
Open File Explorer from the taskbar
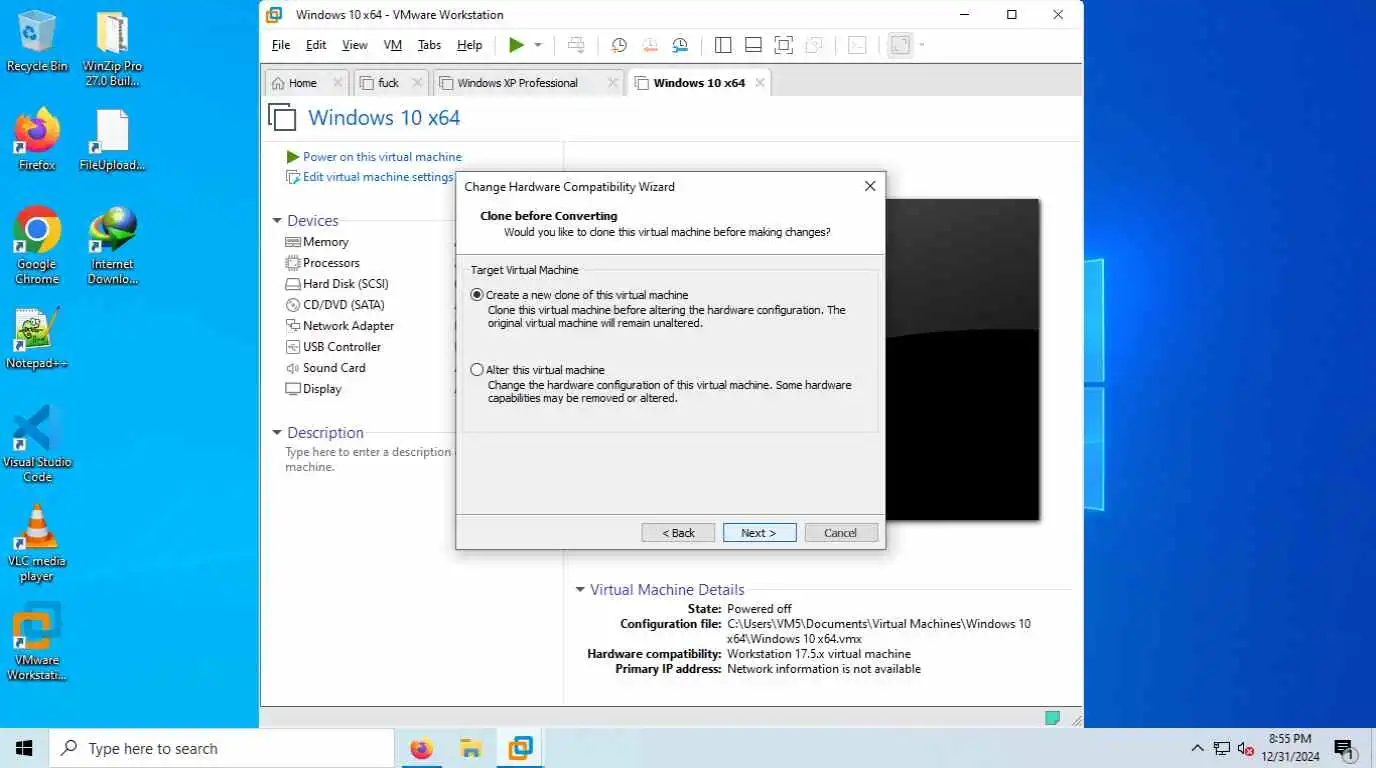point(471,748)
